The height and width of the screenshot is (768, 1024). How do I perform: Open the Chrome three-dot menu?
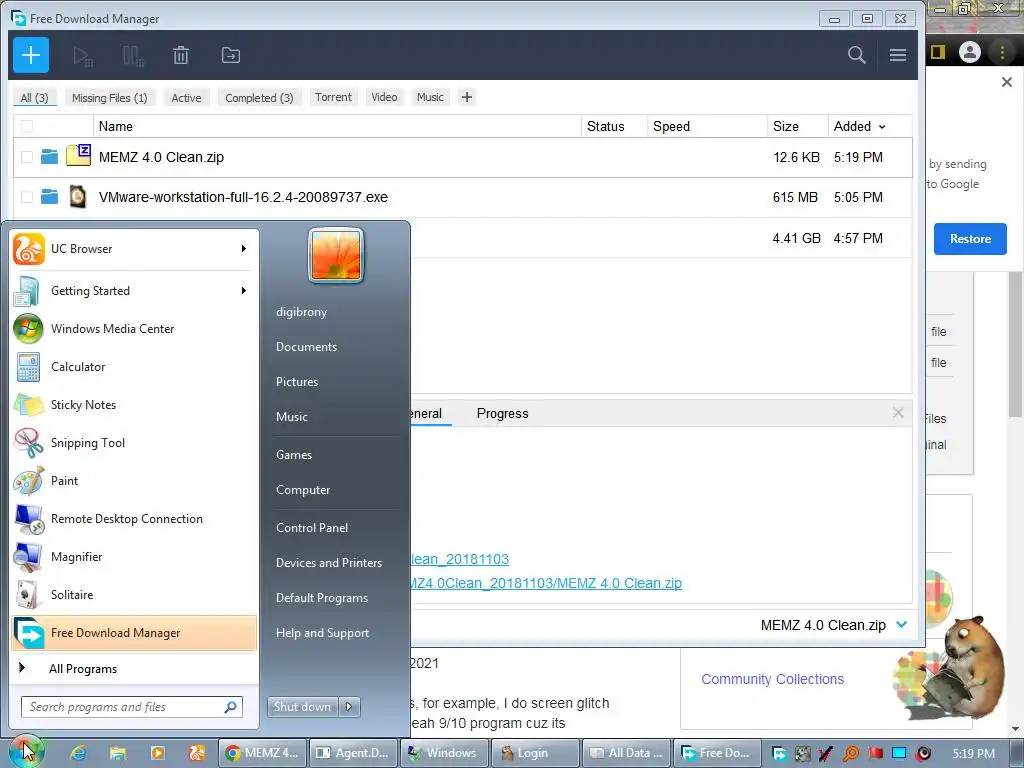[1002, 52]
